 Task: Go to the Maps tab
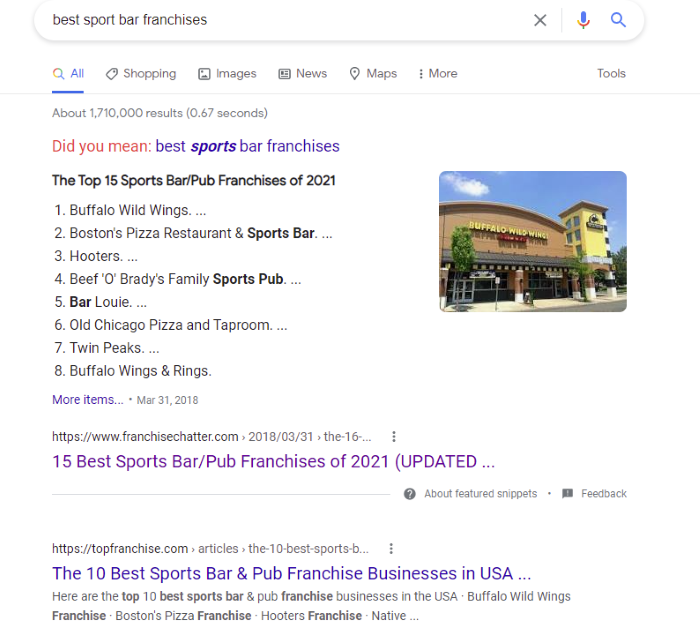(373, 74)
